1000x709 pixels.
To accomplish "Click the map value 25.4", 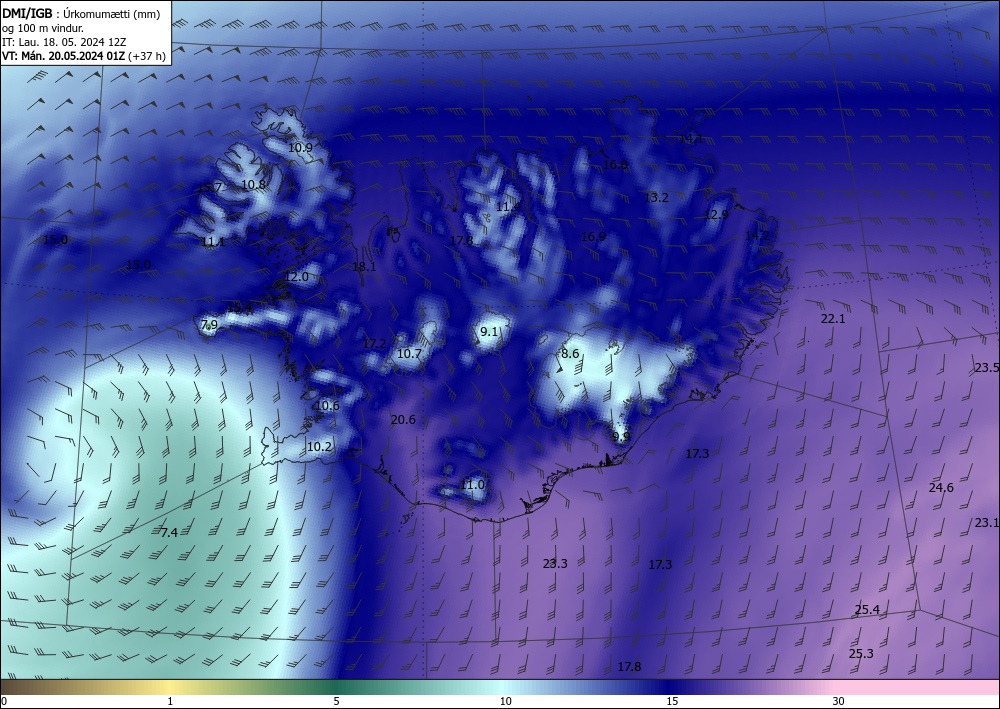I will pos(867,610).
